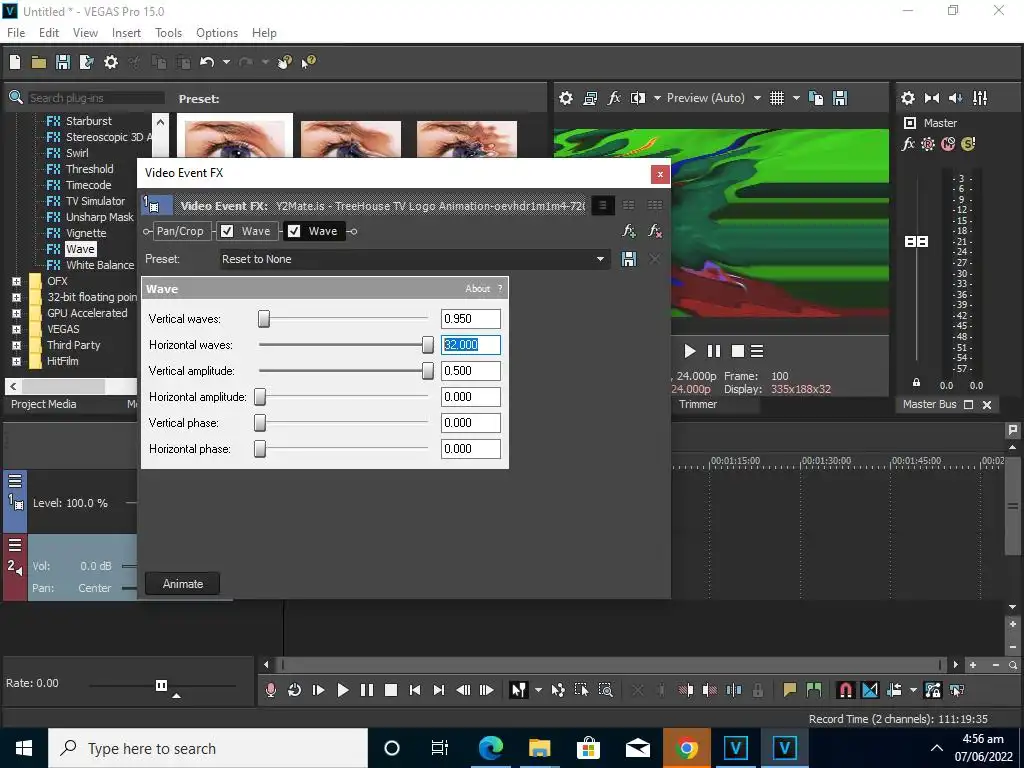The image size is (1024, 768).
Task: Click Horizontal phase value field
Action: [x=470, y=449]
